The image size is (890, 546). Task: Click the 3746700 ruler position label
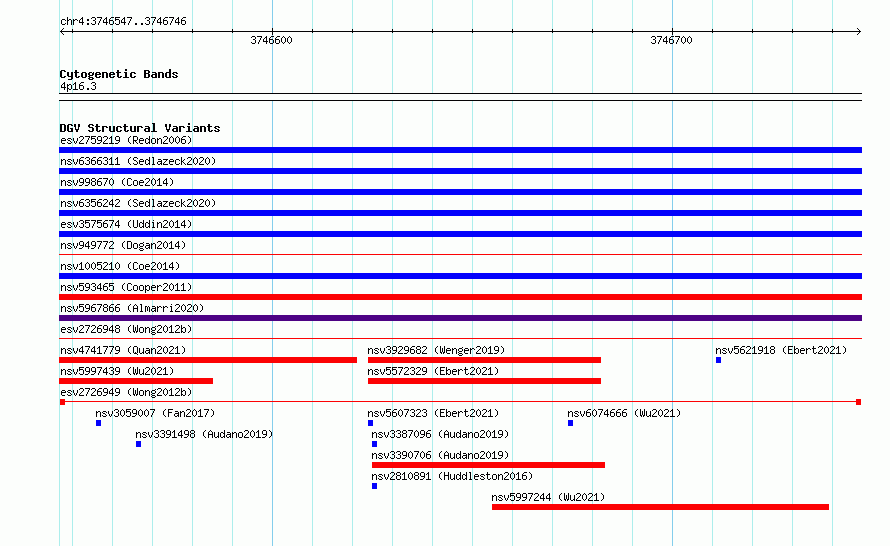click(x=671, y=40)
